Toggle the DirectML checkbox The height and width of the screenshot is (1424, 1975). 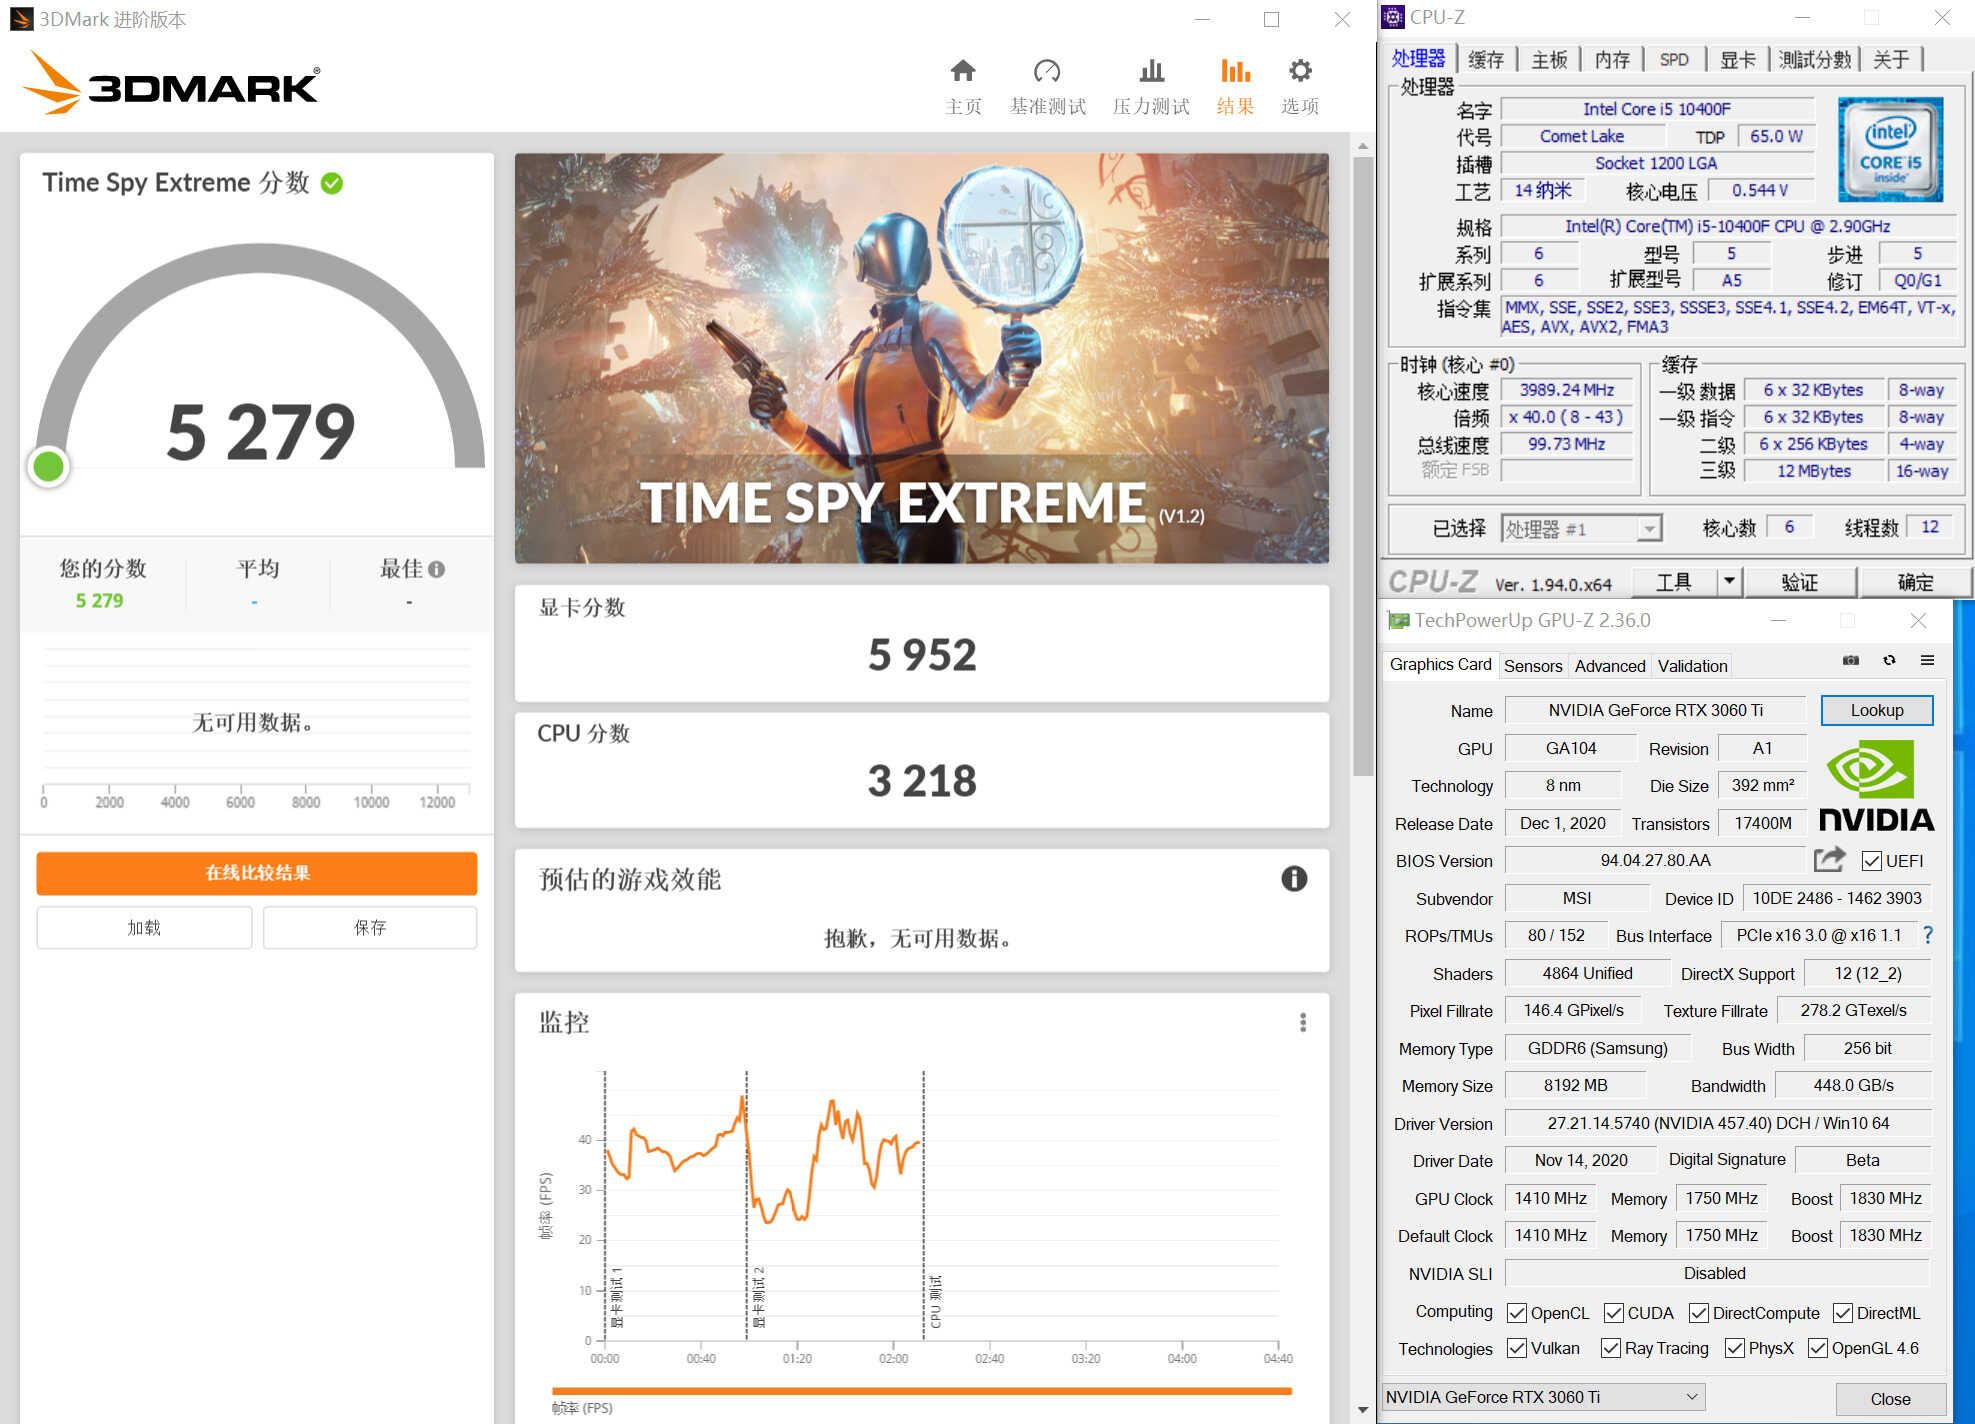click(1843, 1313)
